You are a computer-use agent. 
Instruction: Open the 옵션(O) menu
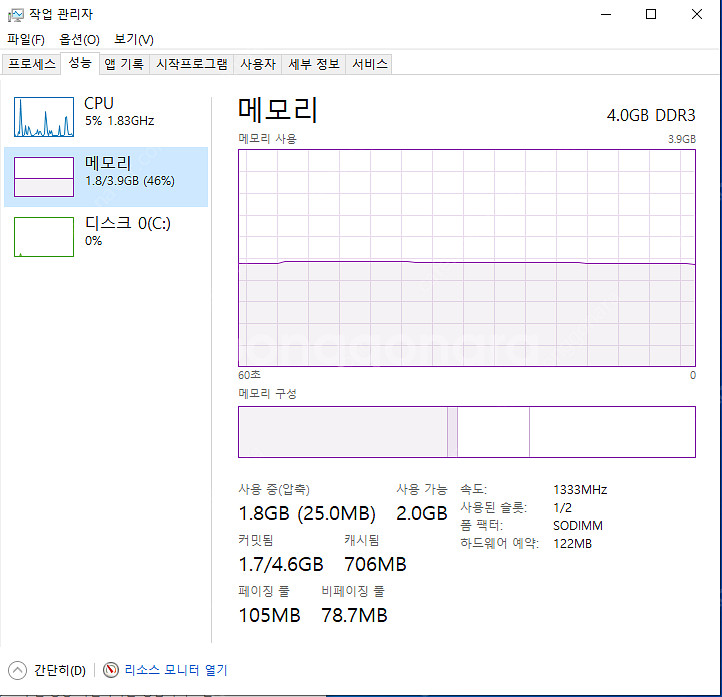pyautogui.click(x=79, y=40)
